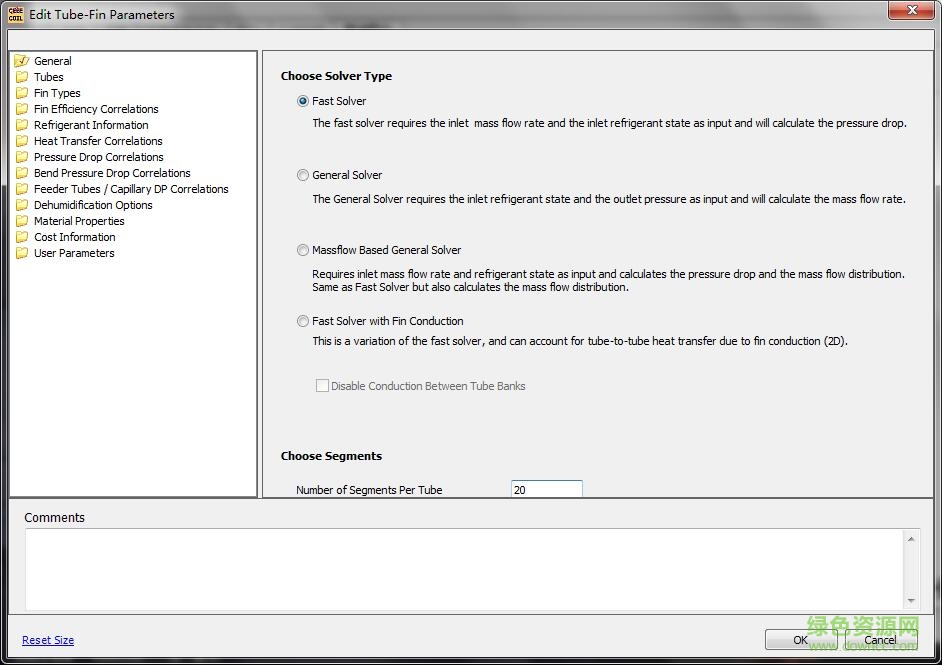Close the Edit Tube-Fin Parameters dialog
This screenshot has height=665, width=942.
tap(911, 10)
